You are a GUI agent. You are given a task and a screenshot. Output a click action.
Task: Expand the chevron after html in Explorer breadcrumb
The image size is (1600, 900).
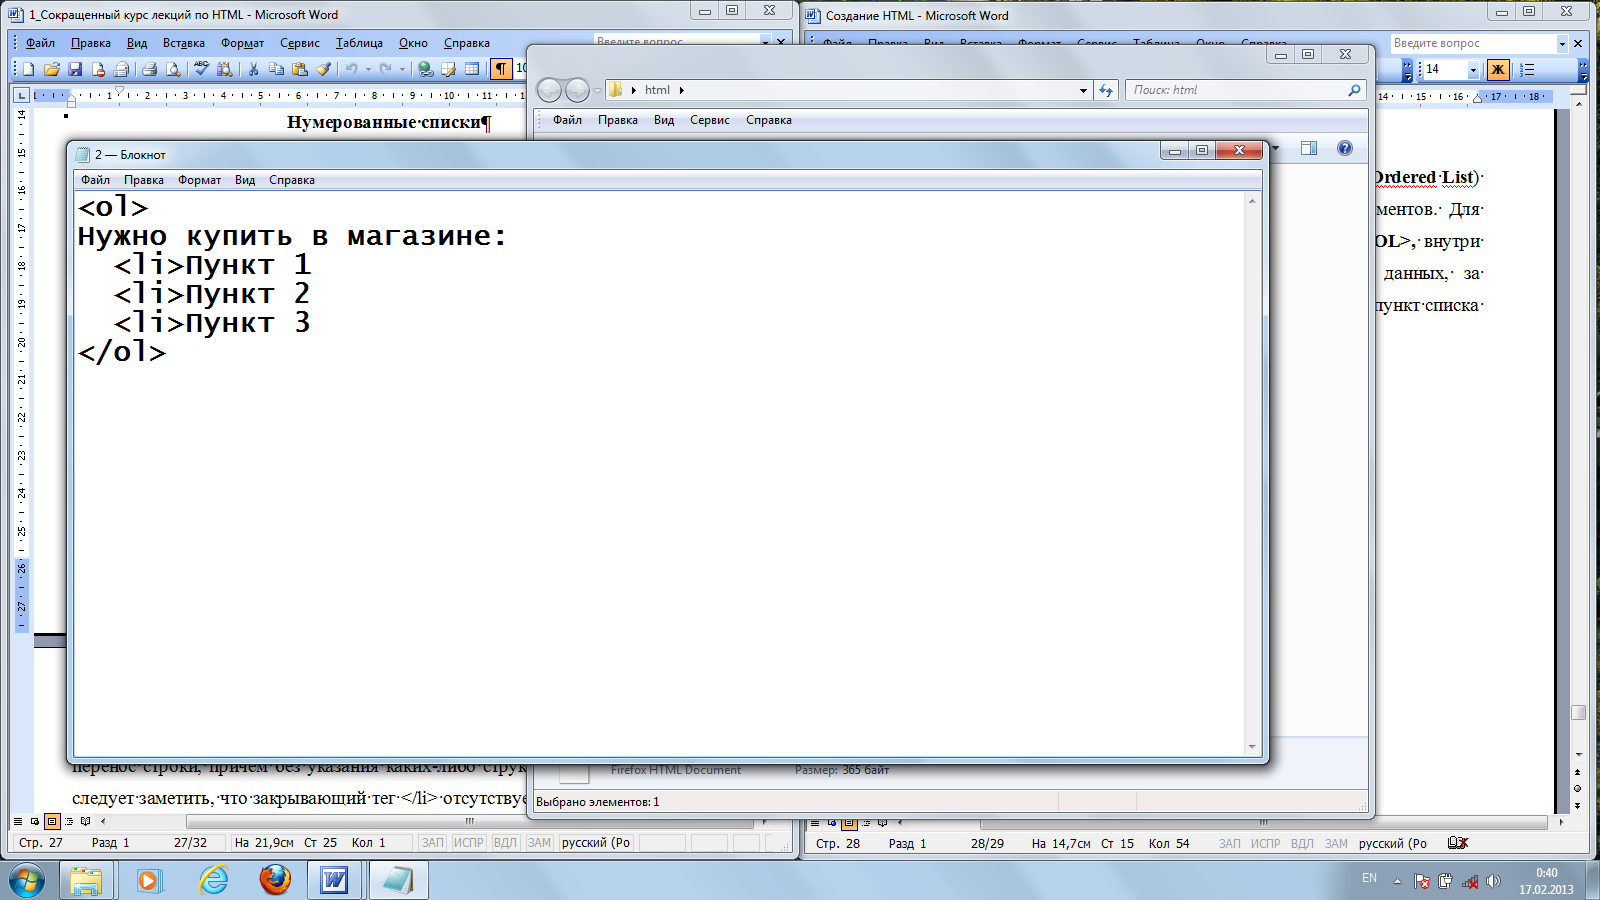(682, 90)
